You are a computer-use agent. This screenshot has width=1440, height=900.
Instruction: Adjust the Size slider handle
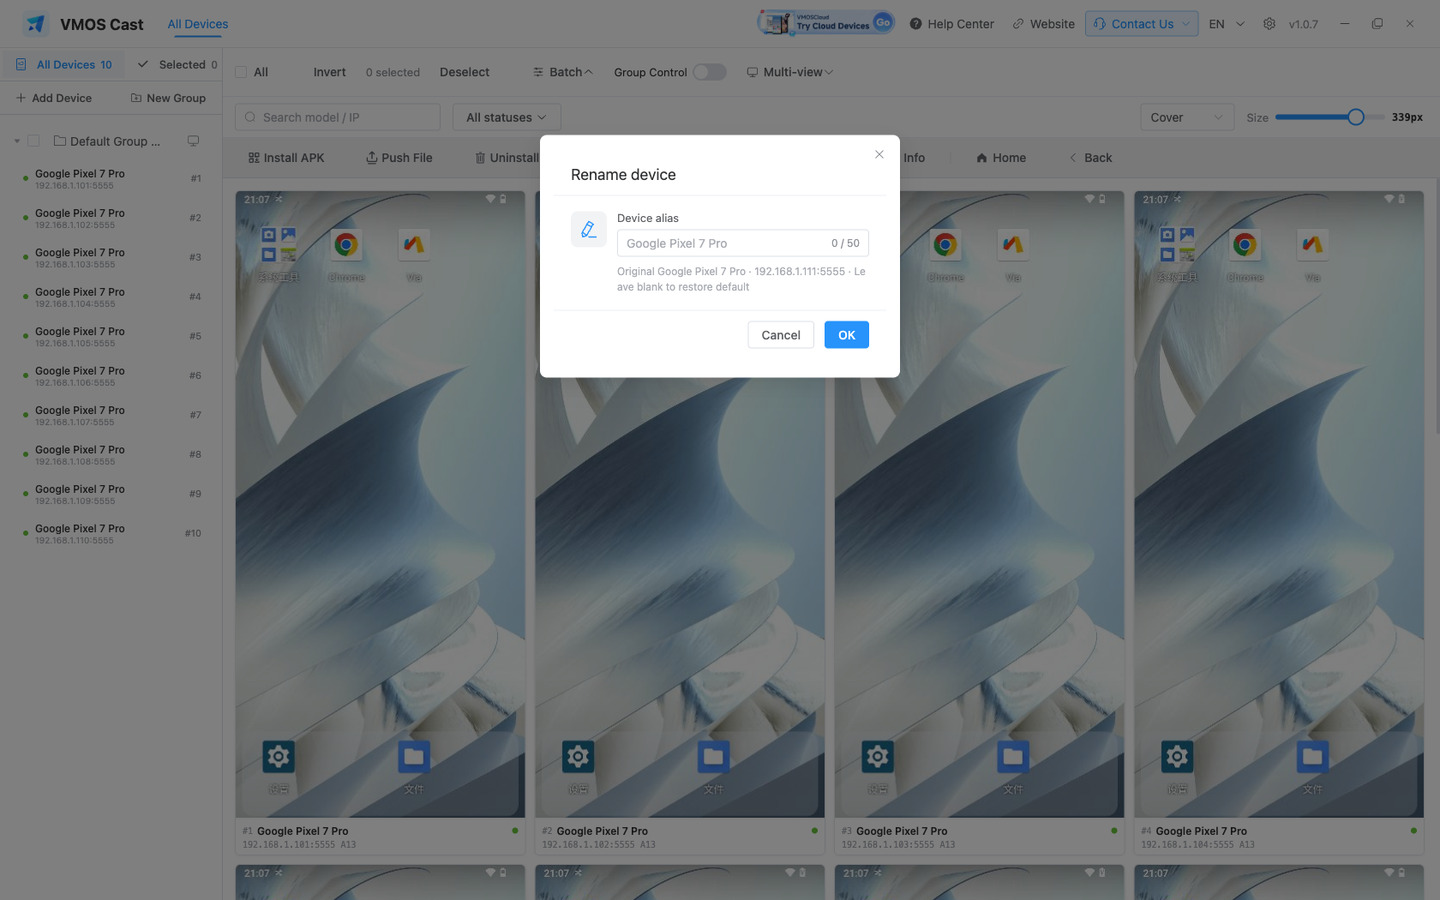(x=1356, y=117)
